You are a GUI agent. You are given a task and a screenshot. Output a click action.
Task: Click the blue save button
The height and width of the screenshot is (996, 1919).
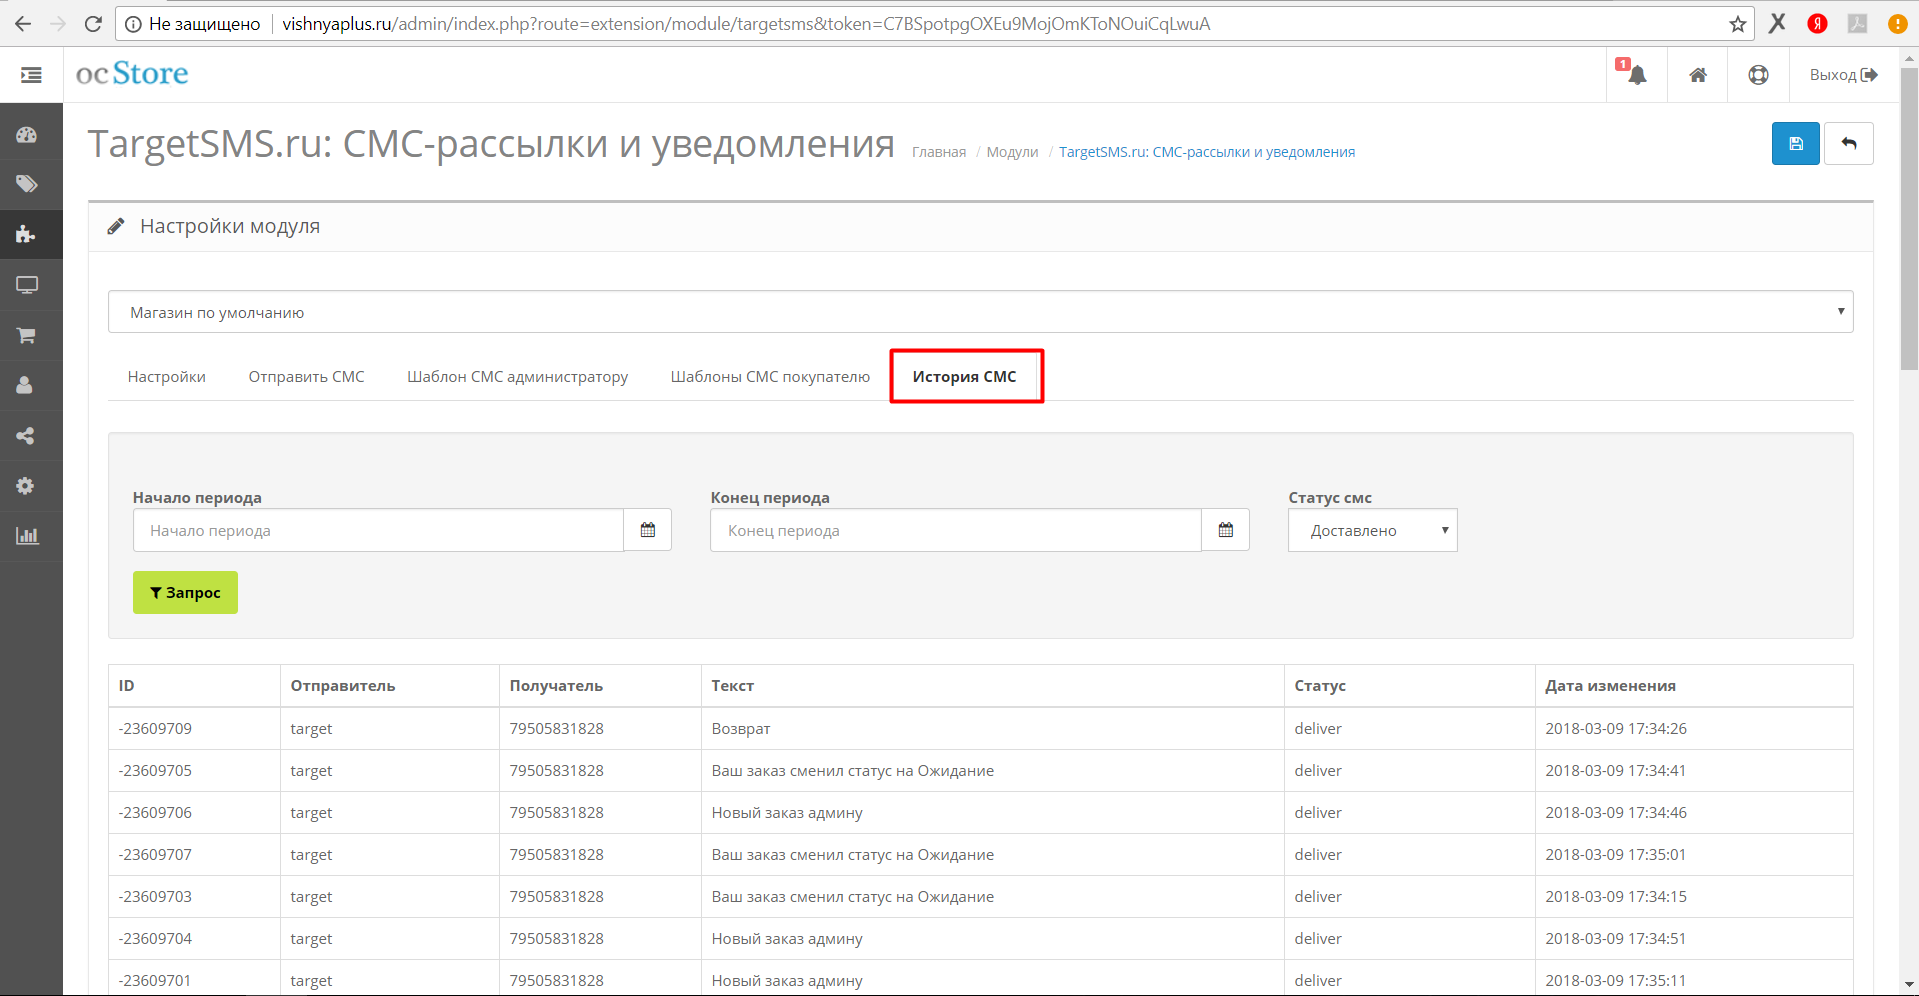[1795, 144]
